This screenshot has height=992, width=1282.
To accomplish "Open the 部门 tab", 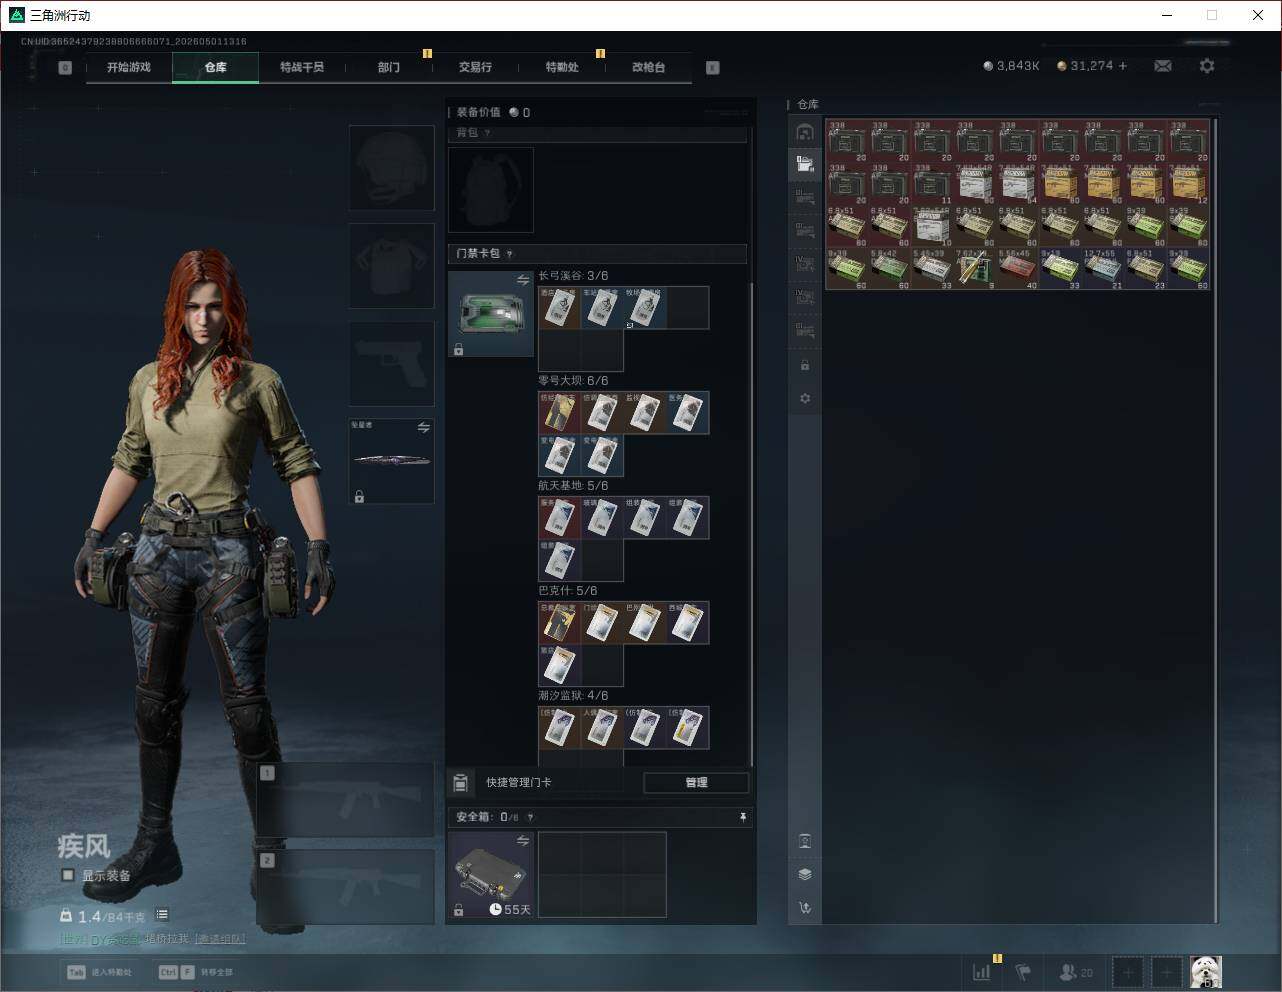I will pos(389,67).
